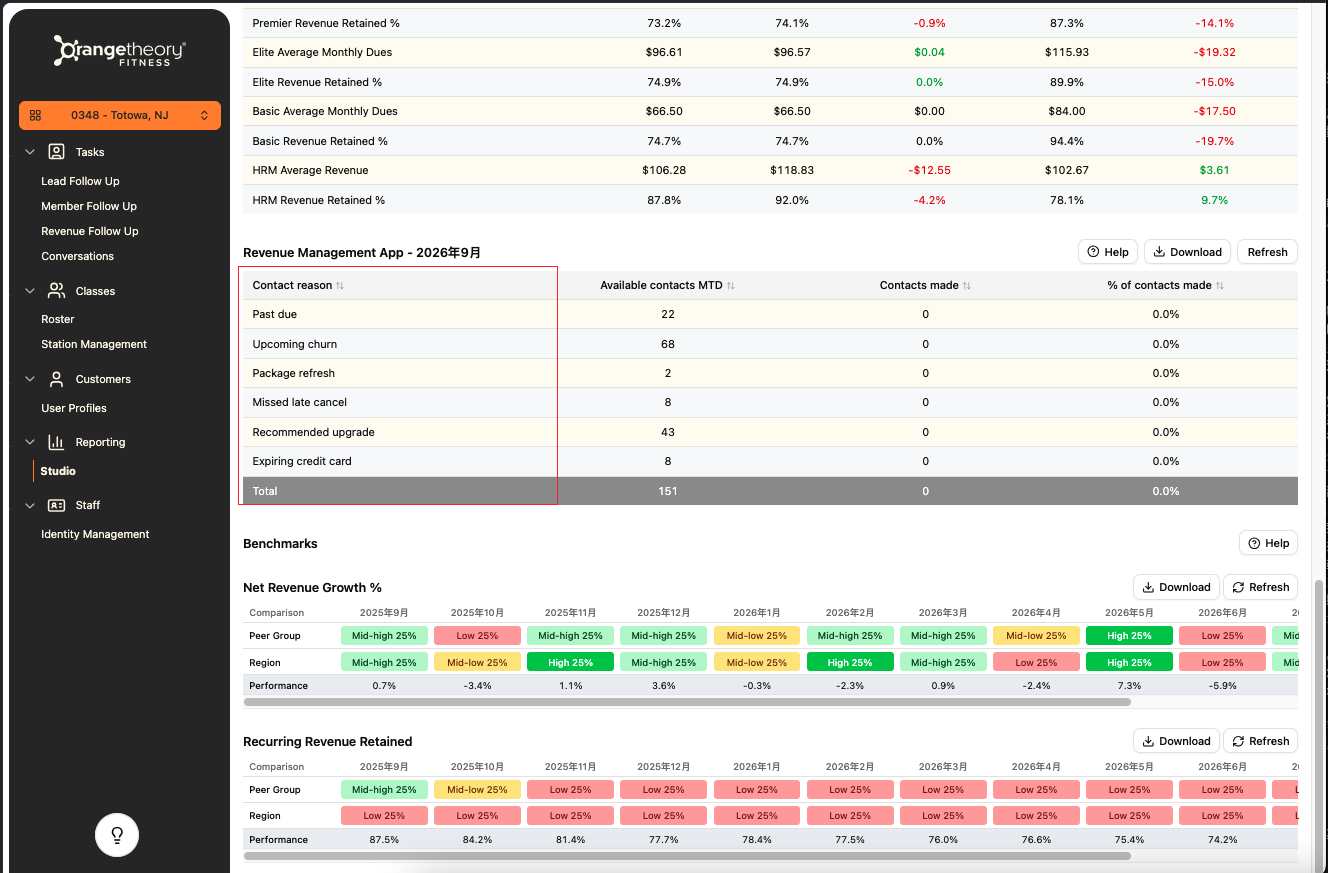Go to Roster page
This screenshot has width=1328, height=873.
point(58,319)
